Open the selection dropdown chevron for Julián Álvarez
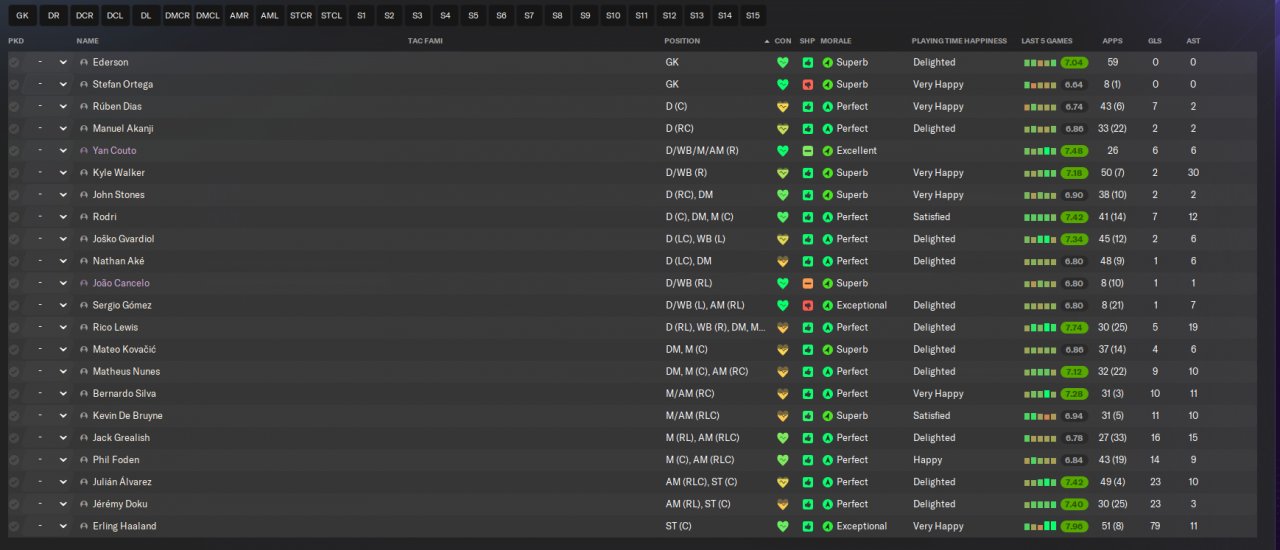The image size is (1280, 550). [x=63, y=482]
